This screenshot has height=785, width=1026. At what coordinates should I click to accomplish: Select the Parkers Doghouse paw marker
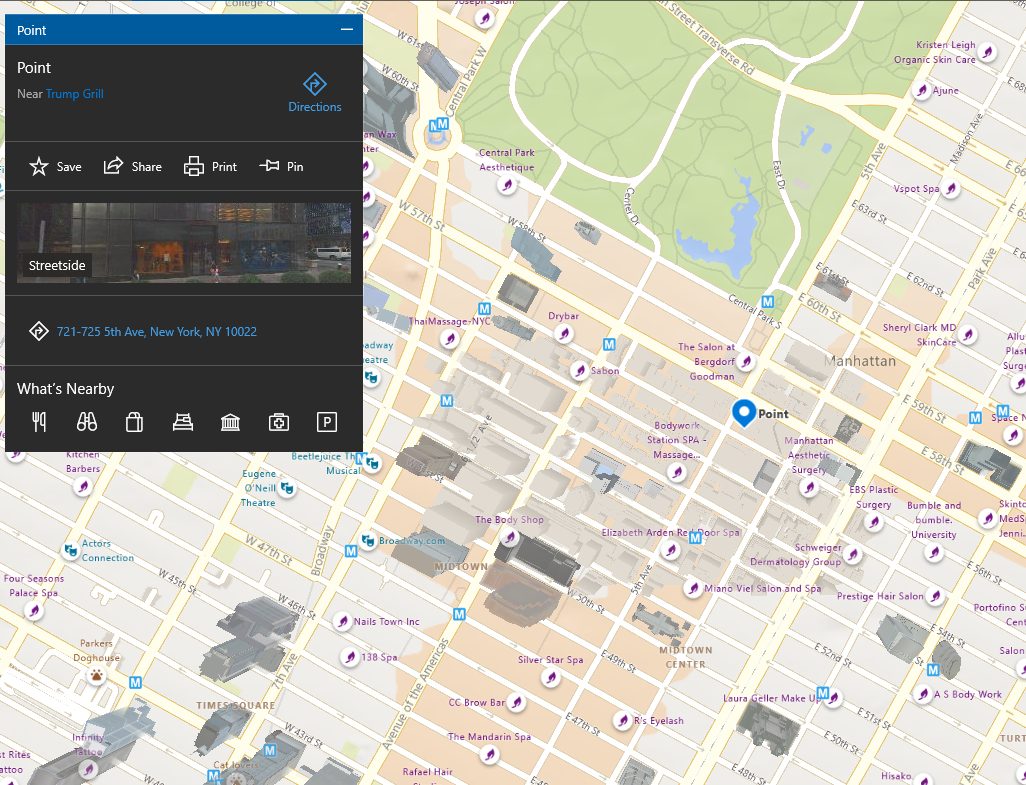click(x=97, y=674)
